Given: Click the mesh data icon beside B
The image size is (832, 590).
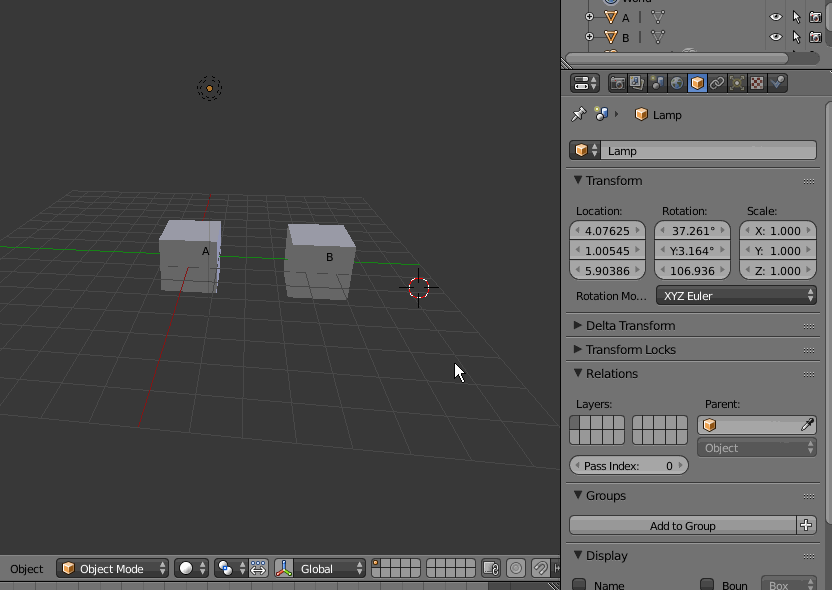Looking at the screenshot, I should [657, 37].
